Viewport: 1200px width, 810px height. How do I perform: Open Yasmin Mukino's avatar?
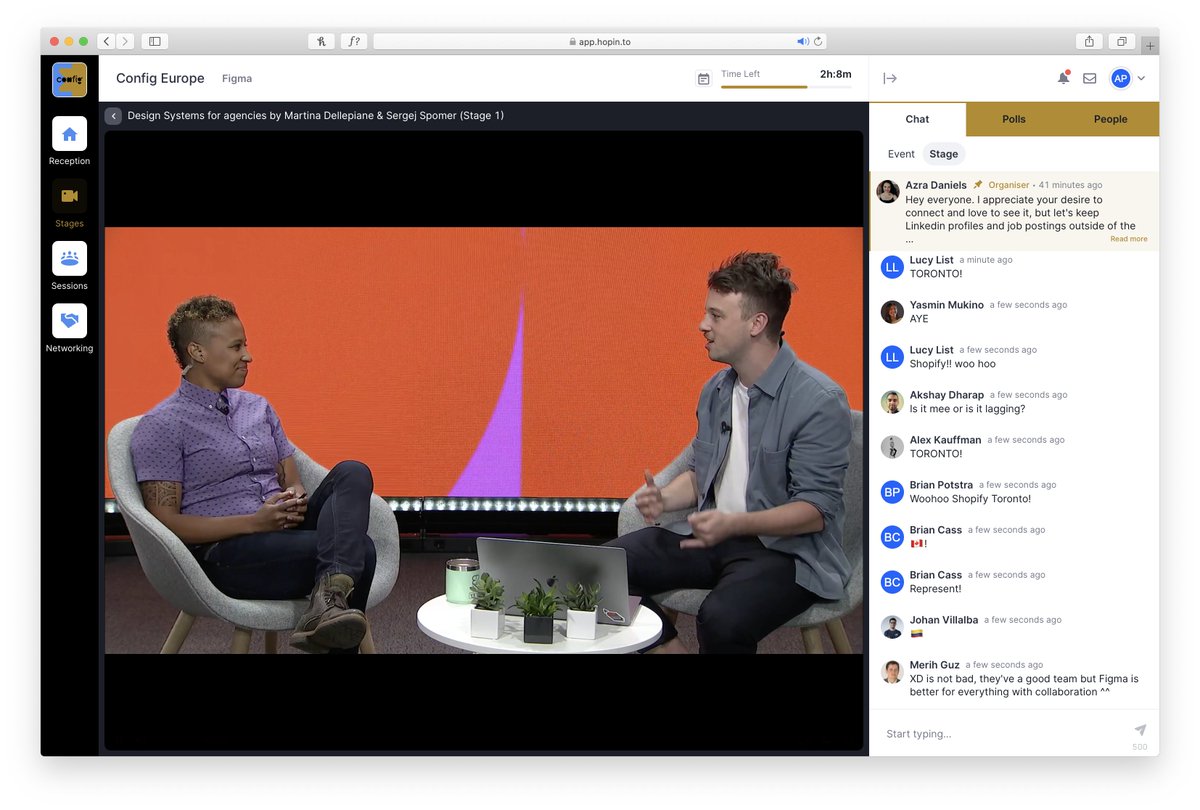(892, 312)
